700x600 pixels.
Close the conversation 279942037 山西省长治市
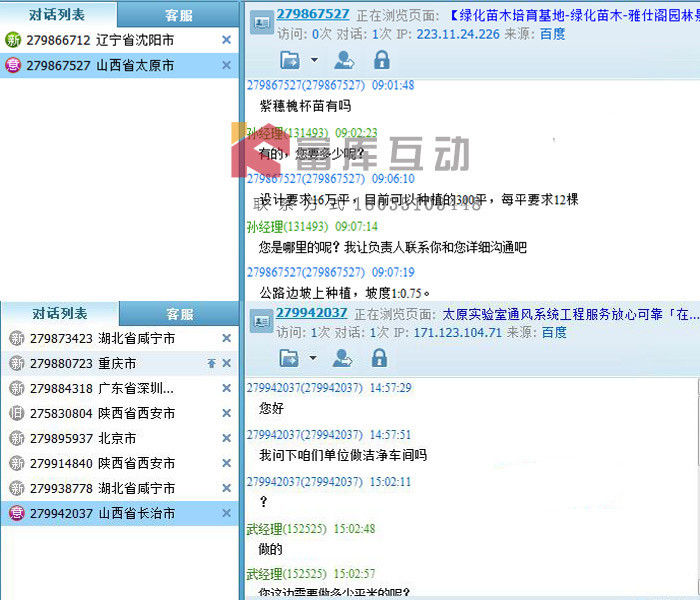(226, 513)
